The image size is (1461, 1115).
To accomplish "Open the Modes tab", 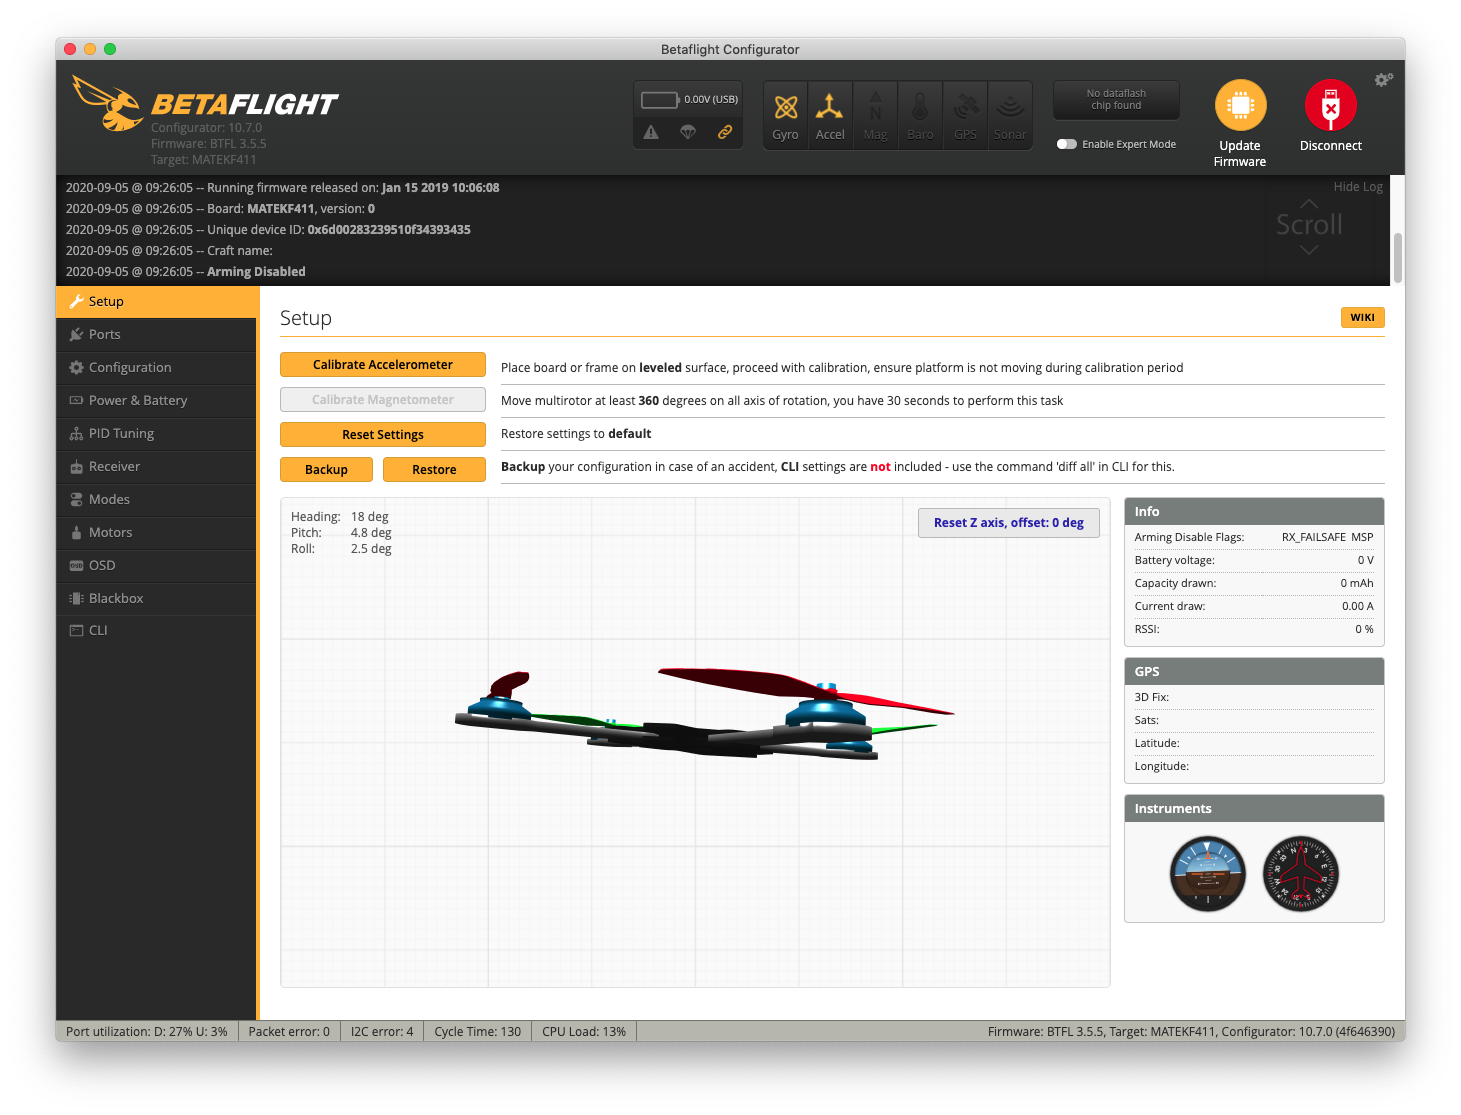I will [x=157, y=500].
